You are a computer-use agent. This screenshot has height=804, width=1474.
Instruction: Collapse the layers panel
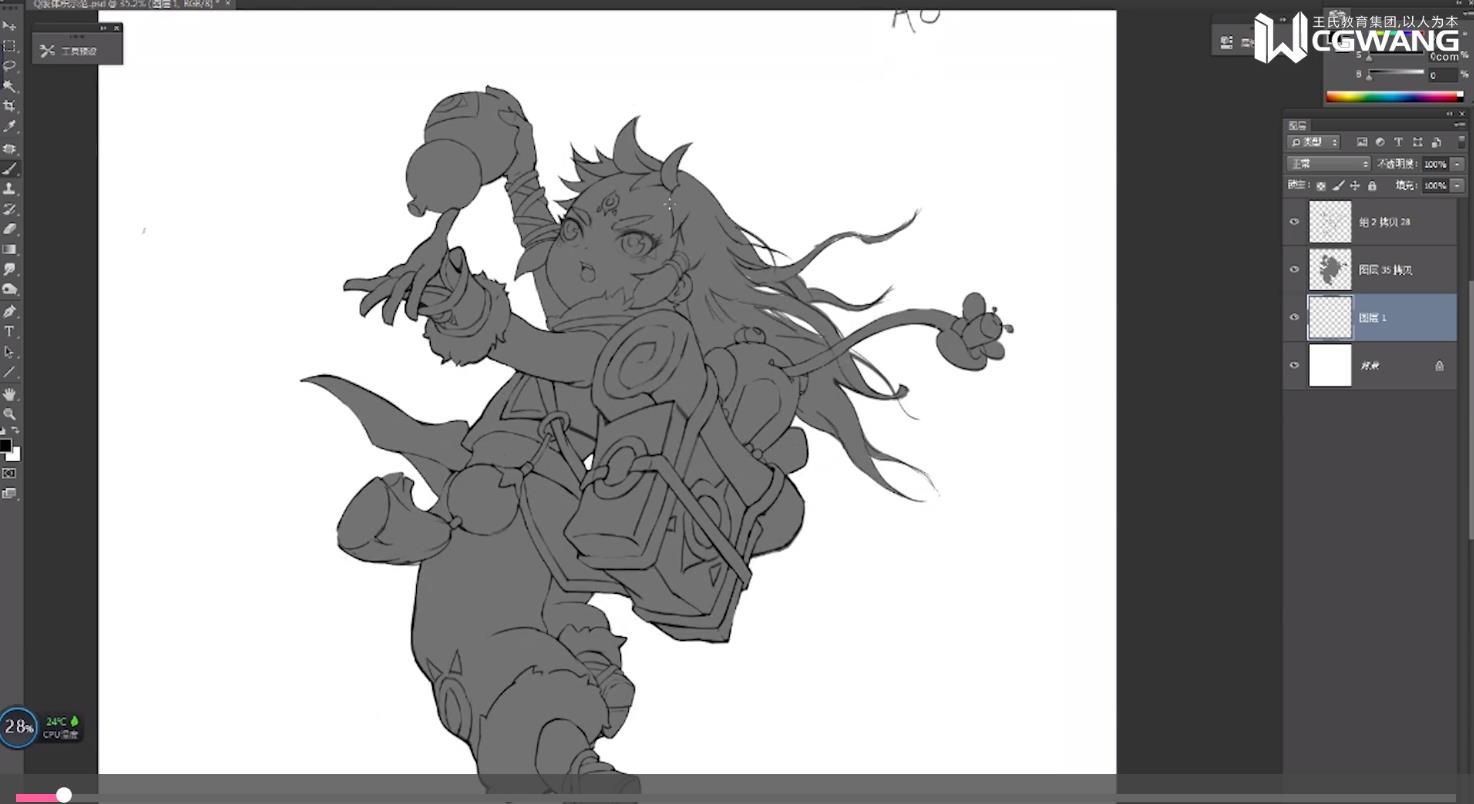click(1450, 113)
